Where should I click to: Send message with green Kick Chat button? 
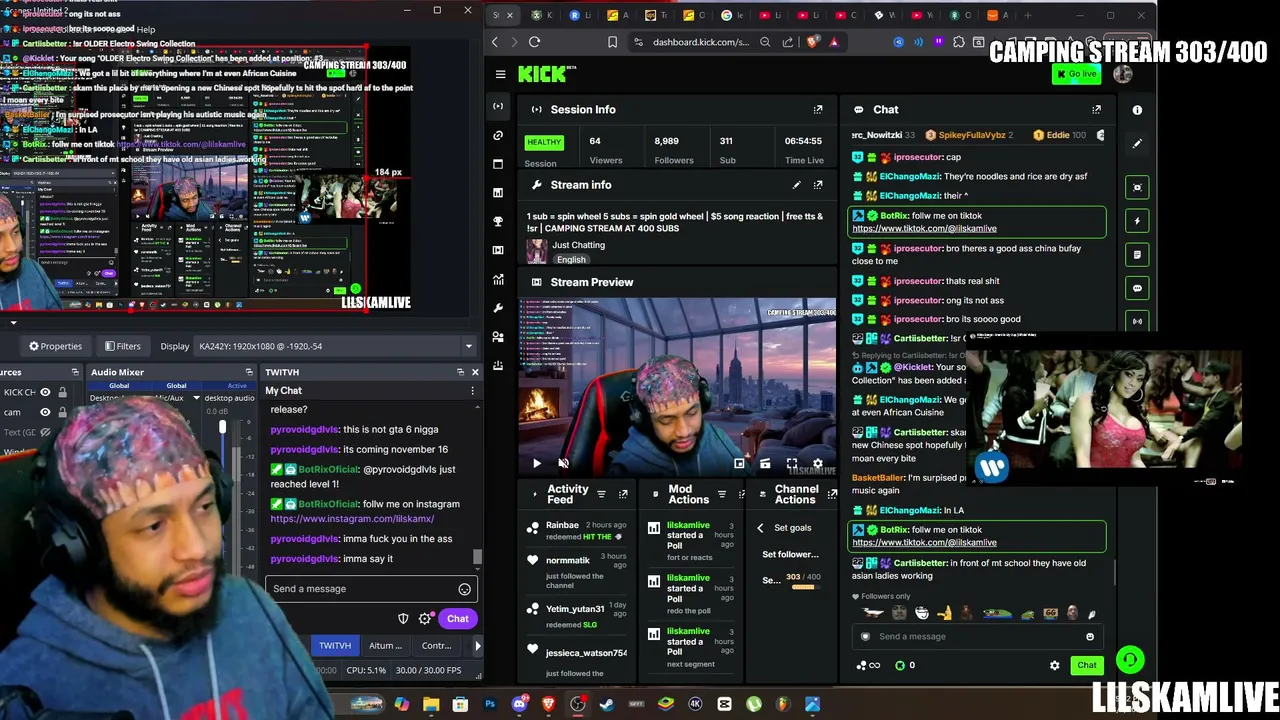[x=1087, y=665]
